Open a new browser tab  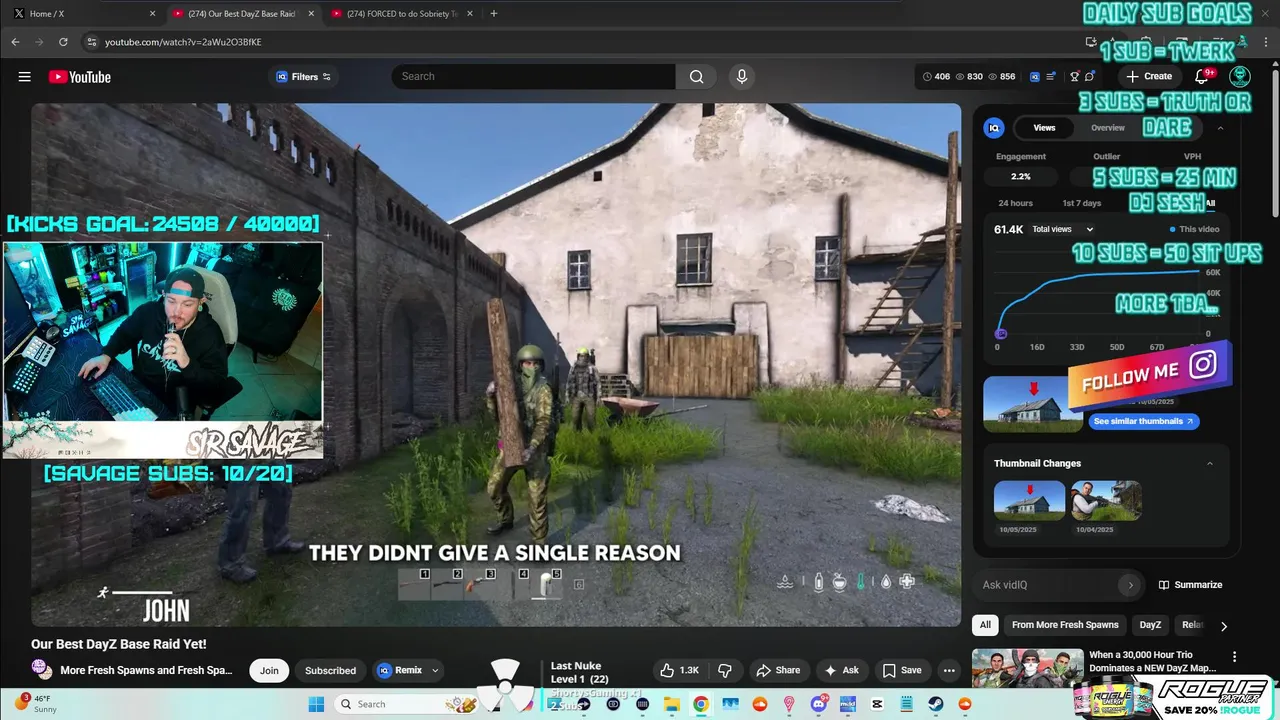[x=494, y=13]
